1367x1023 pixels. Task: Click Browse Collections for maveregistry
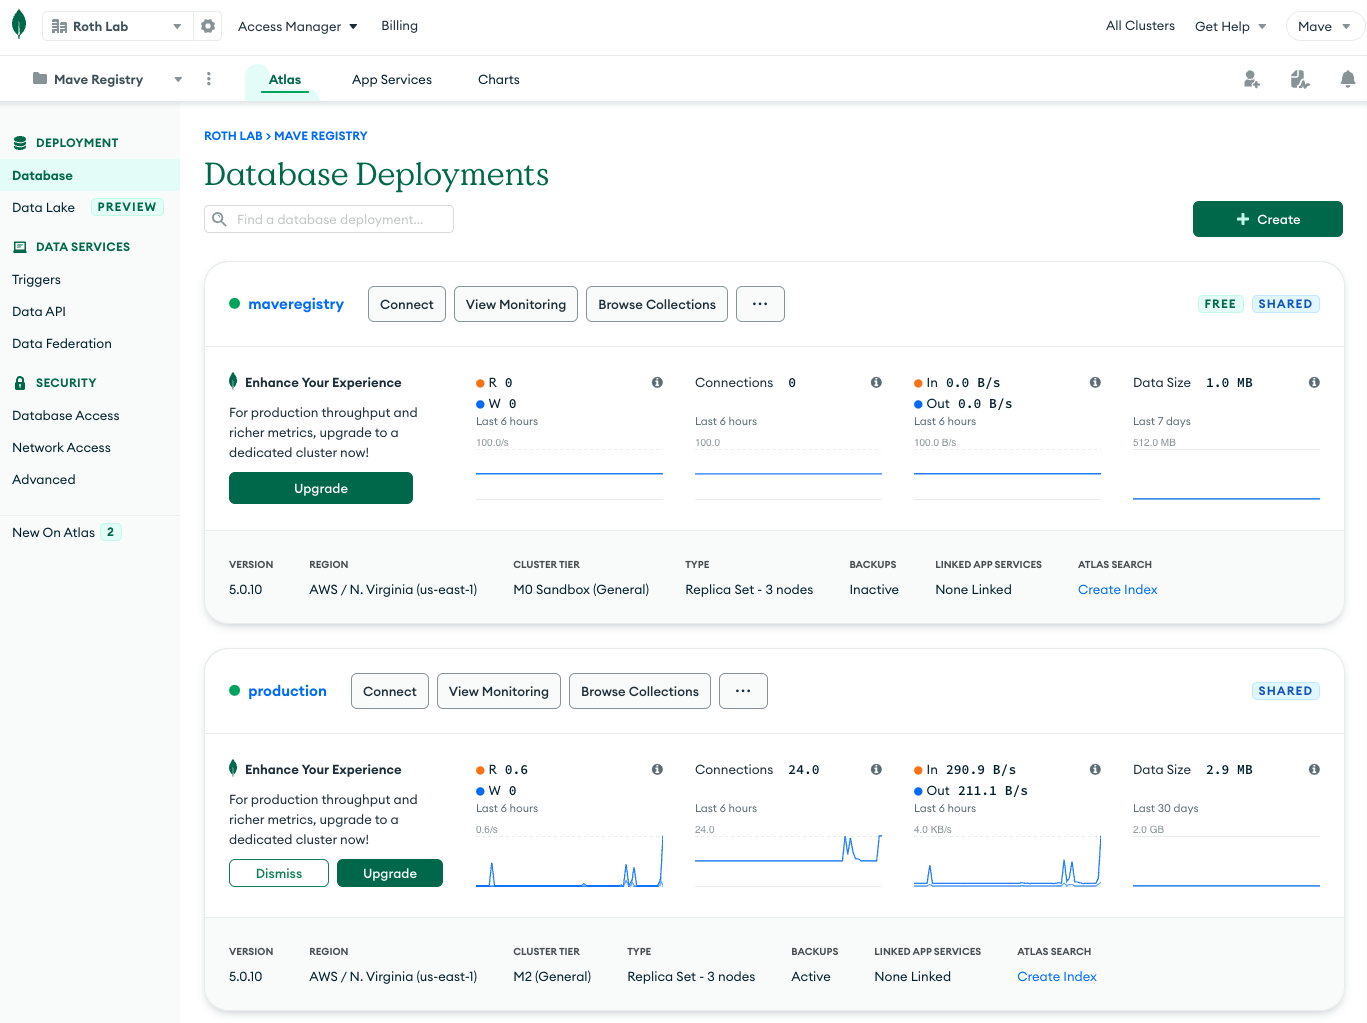pos(657,304)
